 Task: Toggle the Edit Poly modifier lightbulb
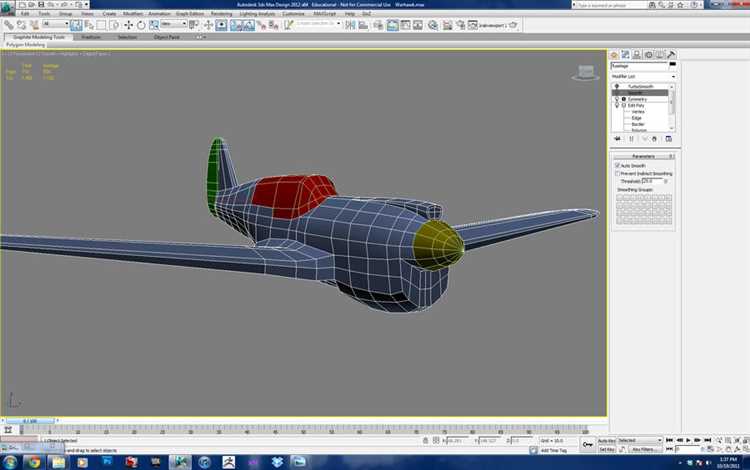point(617,105)
